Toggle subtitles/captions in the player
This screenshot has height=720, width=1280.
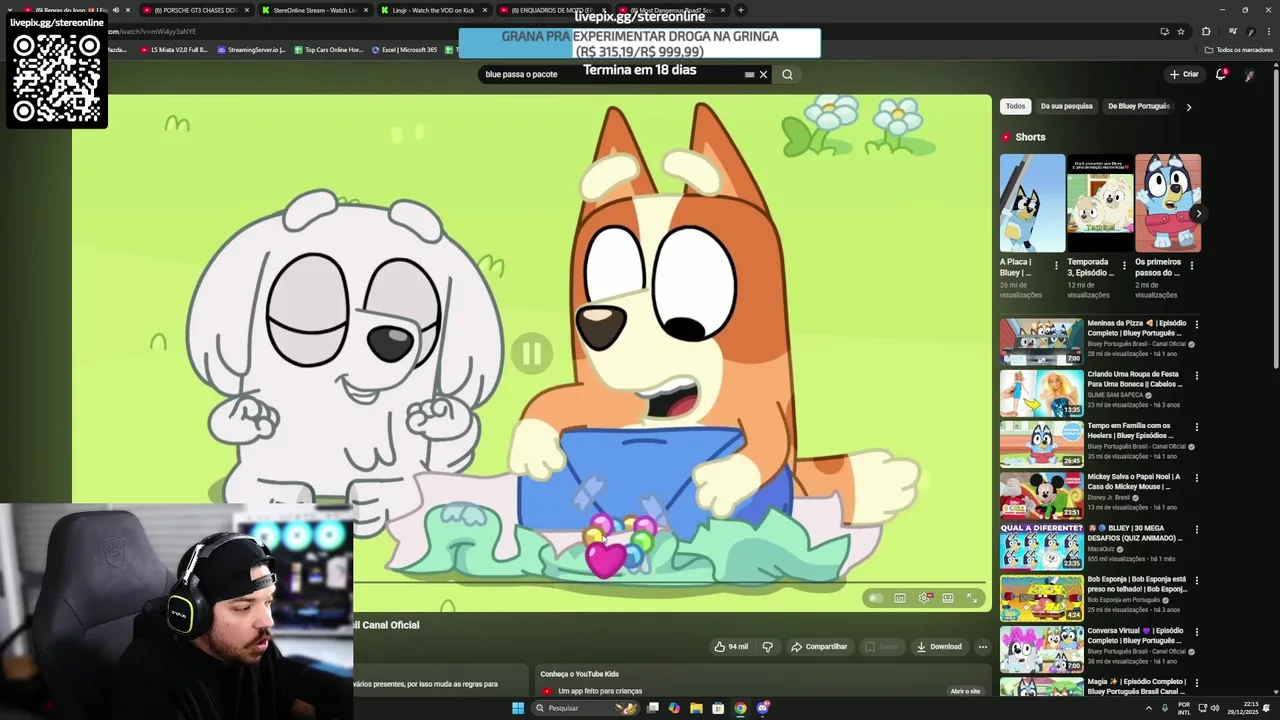pyautogui.click(x=900, y=598)
